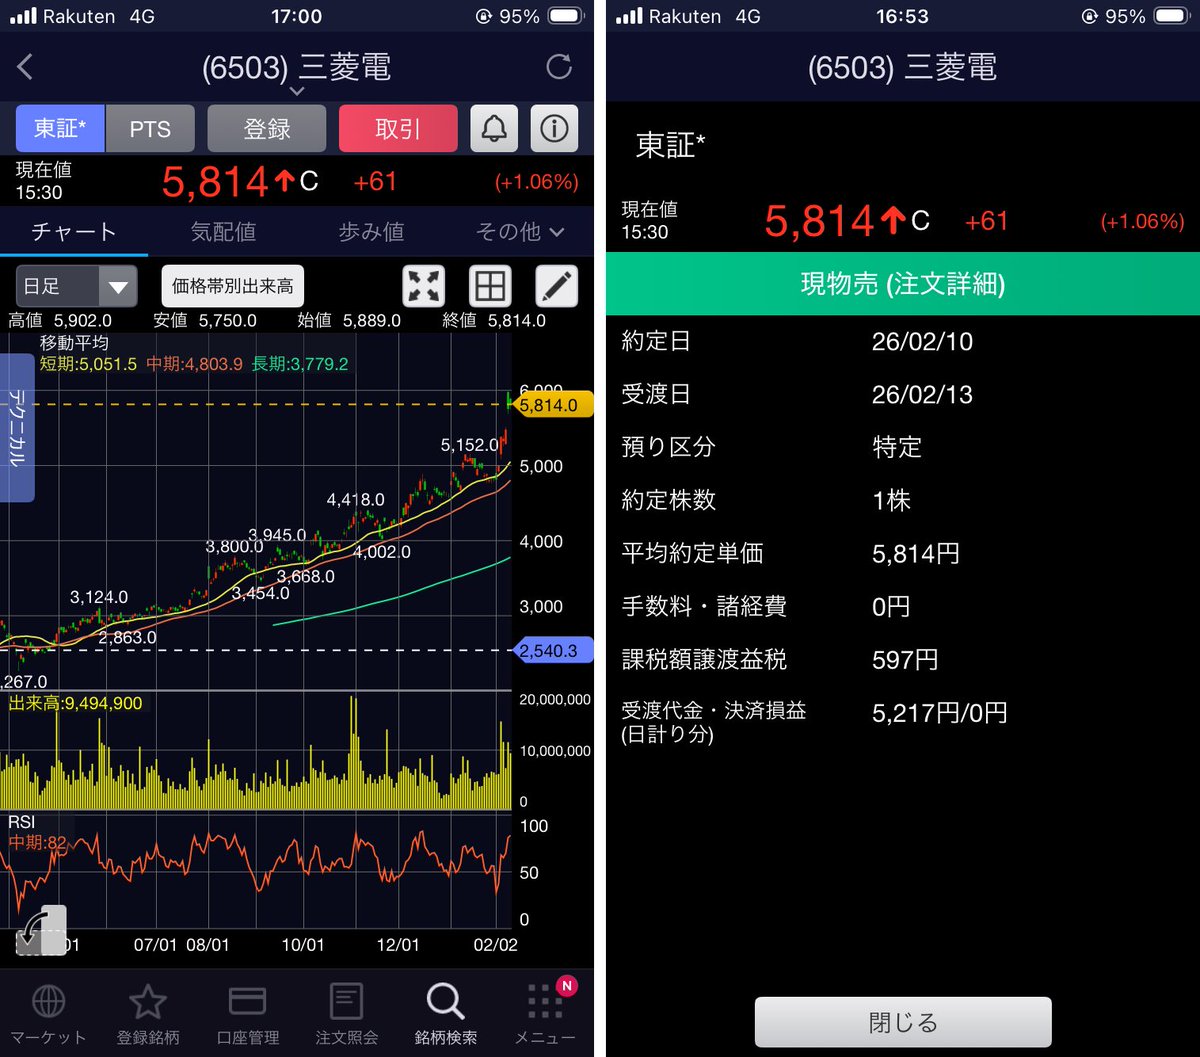
Task: Tap the 現物売 (注文詳細) header
Action: pos(903,284)
